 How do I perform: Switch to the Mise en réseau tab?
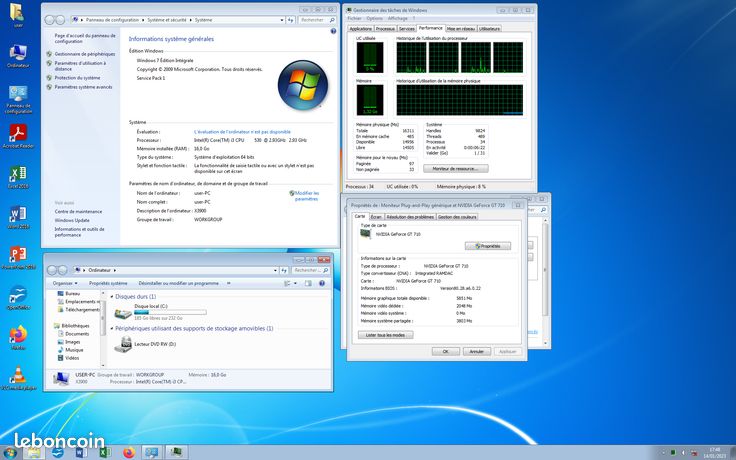(461, 29)
